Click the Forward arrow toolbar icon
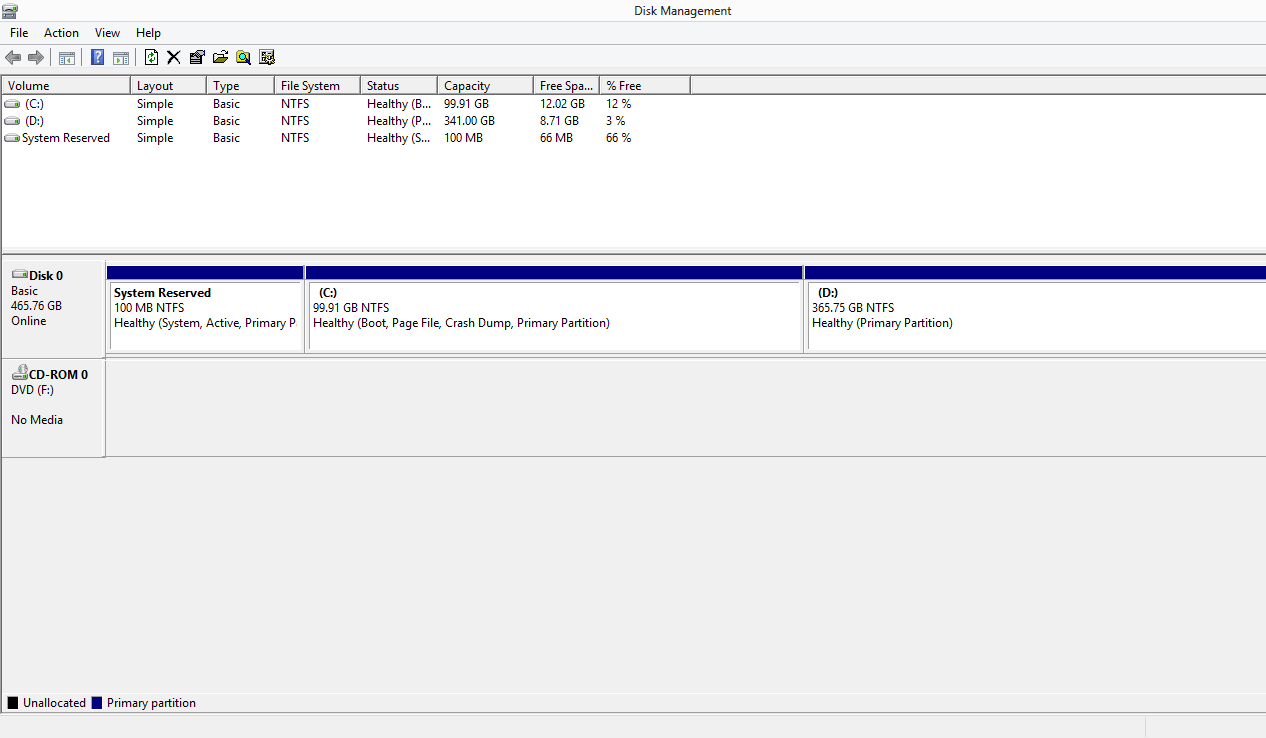 point(36,57)
